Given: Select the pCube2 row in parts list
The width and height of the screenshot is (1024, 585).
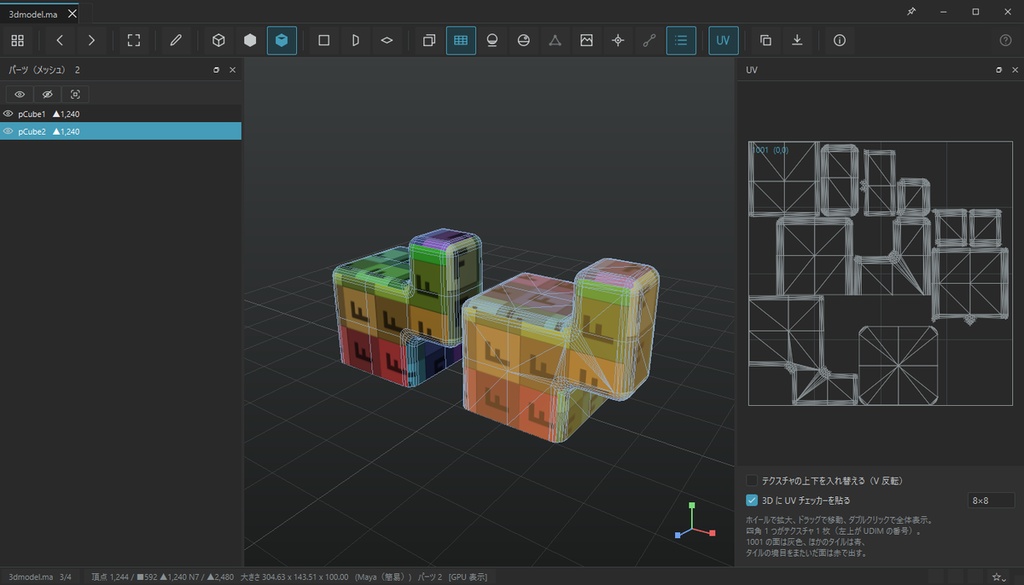Looking at the screenshot, I should [x=121, y=131].
